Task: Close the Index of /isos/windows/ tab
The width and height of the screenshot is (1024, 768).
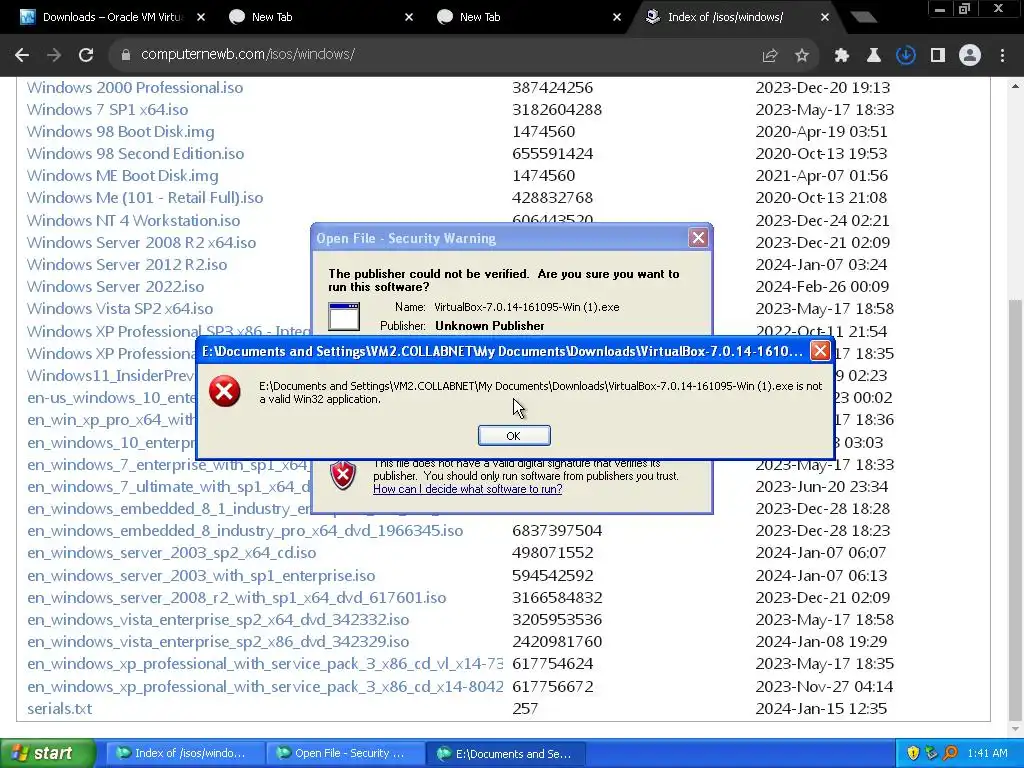Action: click(x=825, y=17)
